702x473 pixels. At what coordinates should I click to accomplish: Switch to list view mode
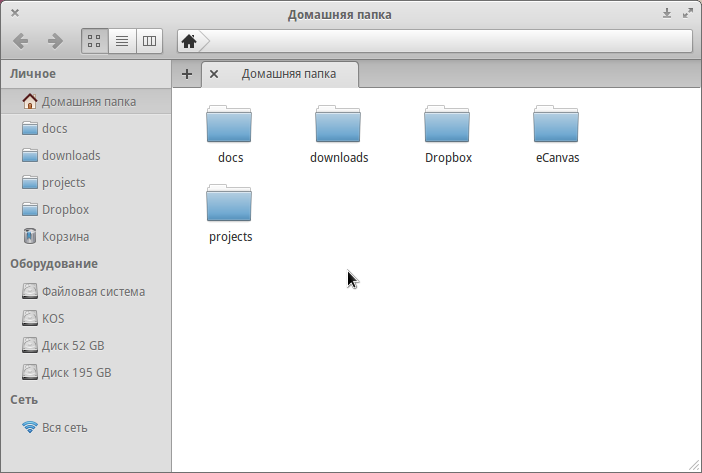point(122,41)
